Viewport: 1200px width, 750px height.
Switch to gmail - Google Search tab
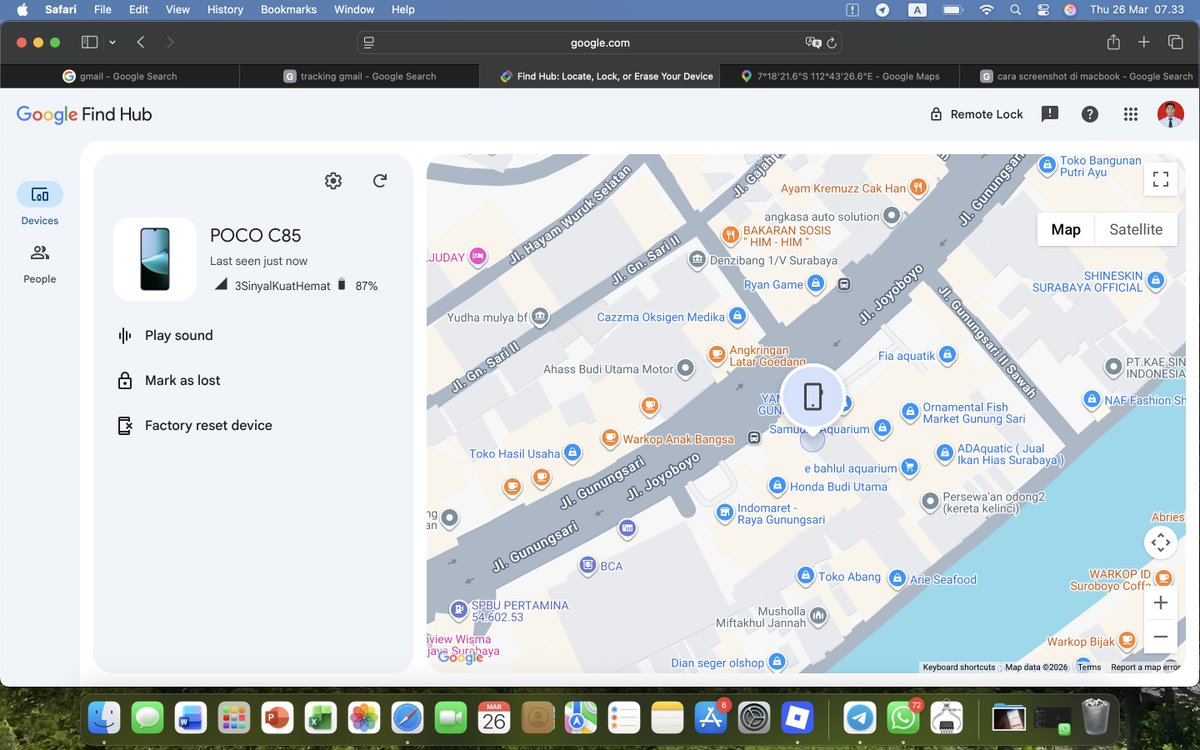[x=120, y=76]
